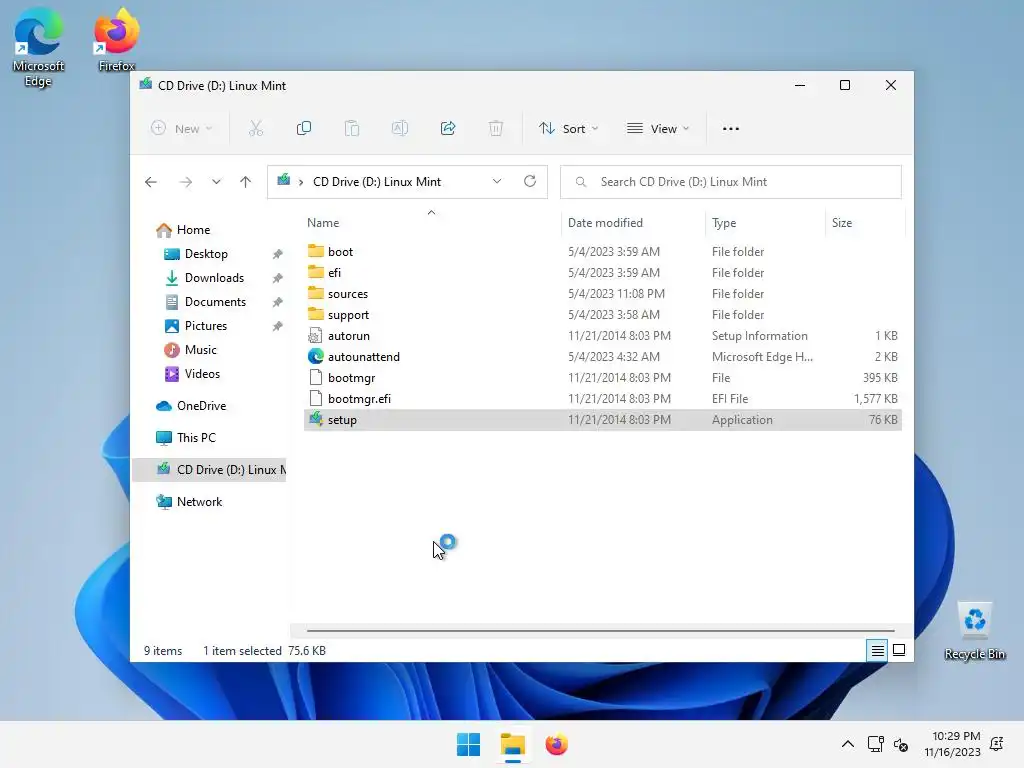Expand the recent locations chevron

(x=216, y=182)
